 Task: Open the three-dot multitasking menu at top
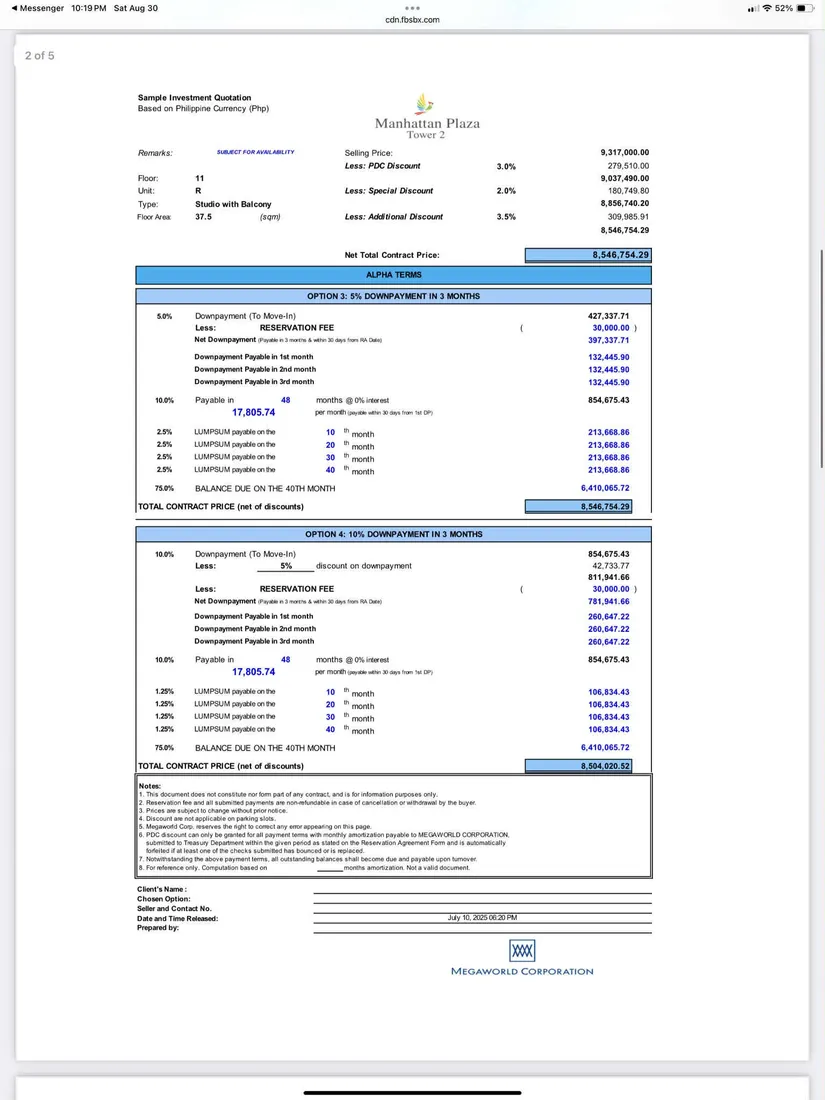pos(411,8)
